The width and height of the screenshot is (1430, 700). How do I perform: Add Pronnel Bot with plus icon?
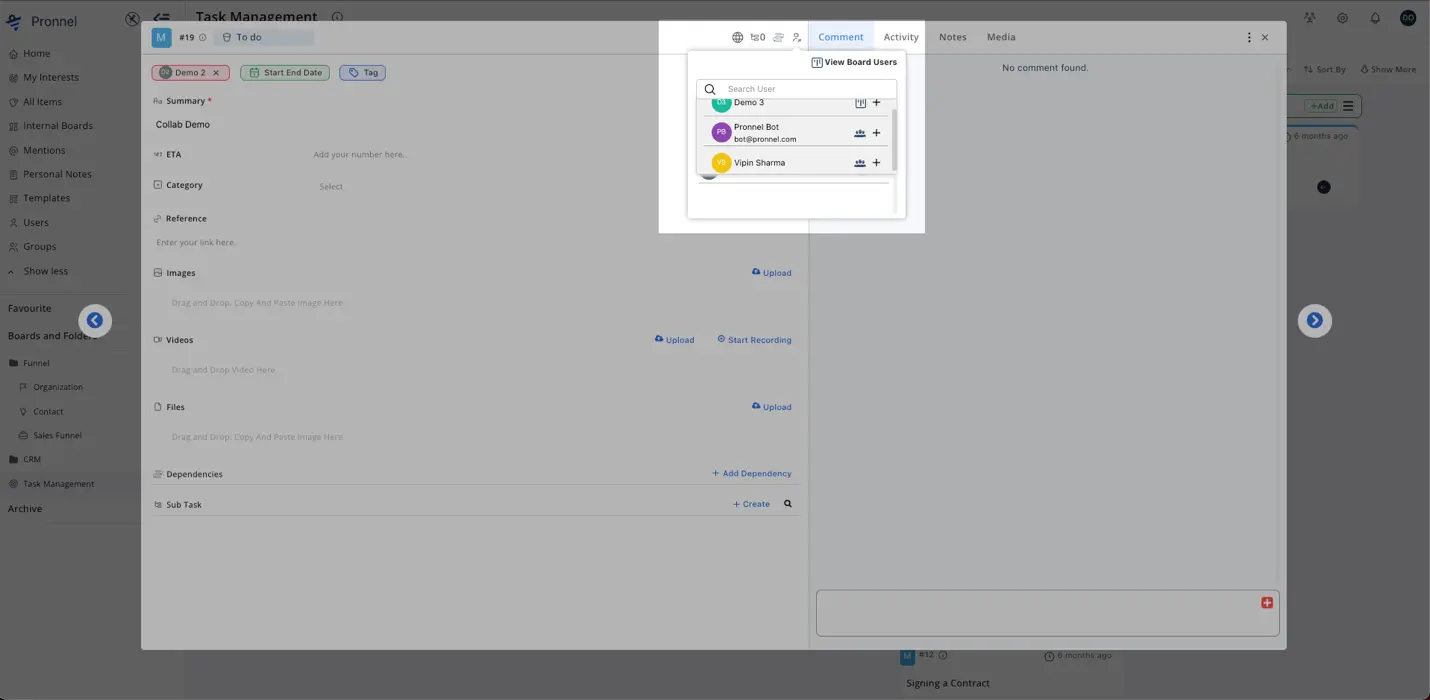click(877, 132)
